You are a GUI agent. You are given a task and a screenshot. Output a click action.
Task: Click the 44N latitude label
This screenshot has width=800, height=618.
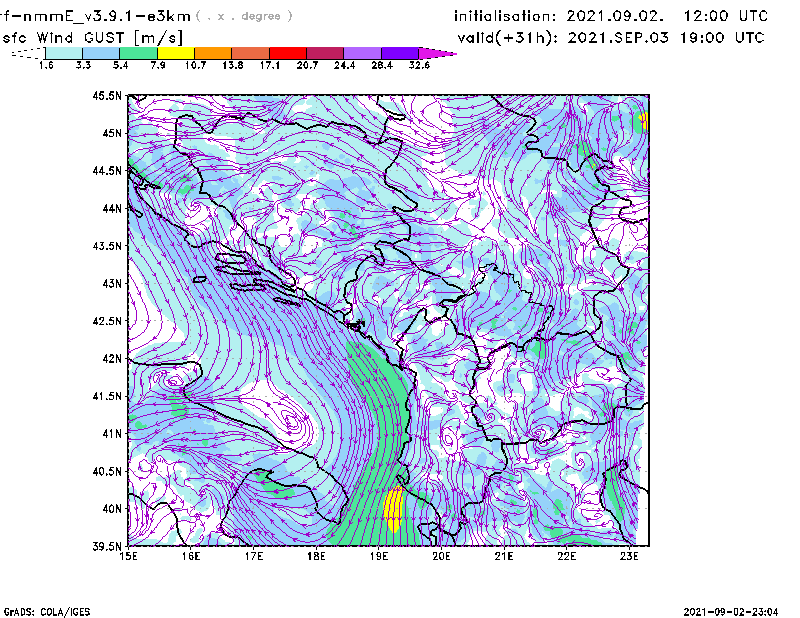click(112, 208)
